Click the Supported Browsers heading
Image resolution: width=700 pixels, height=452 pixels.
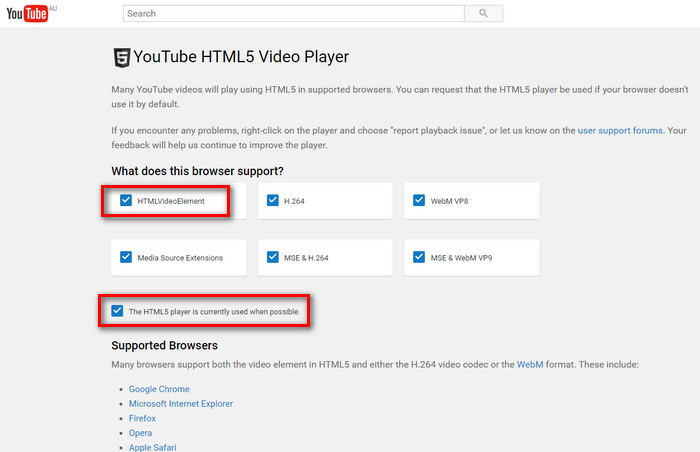coord(164,345)
